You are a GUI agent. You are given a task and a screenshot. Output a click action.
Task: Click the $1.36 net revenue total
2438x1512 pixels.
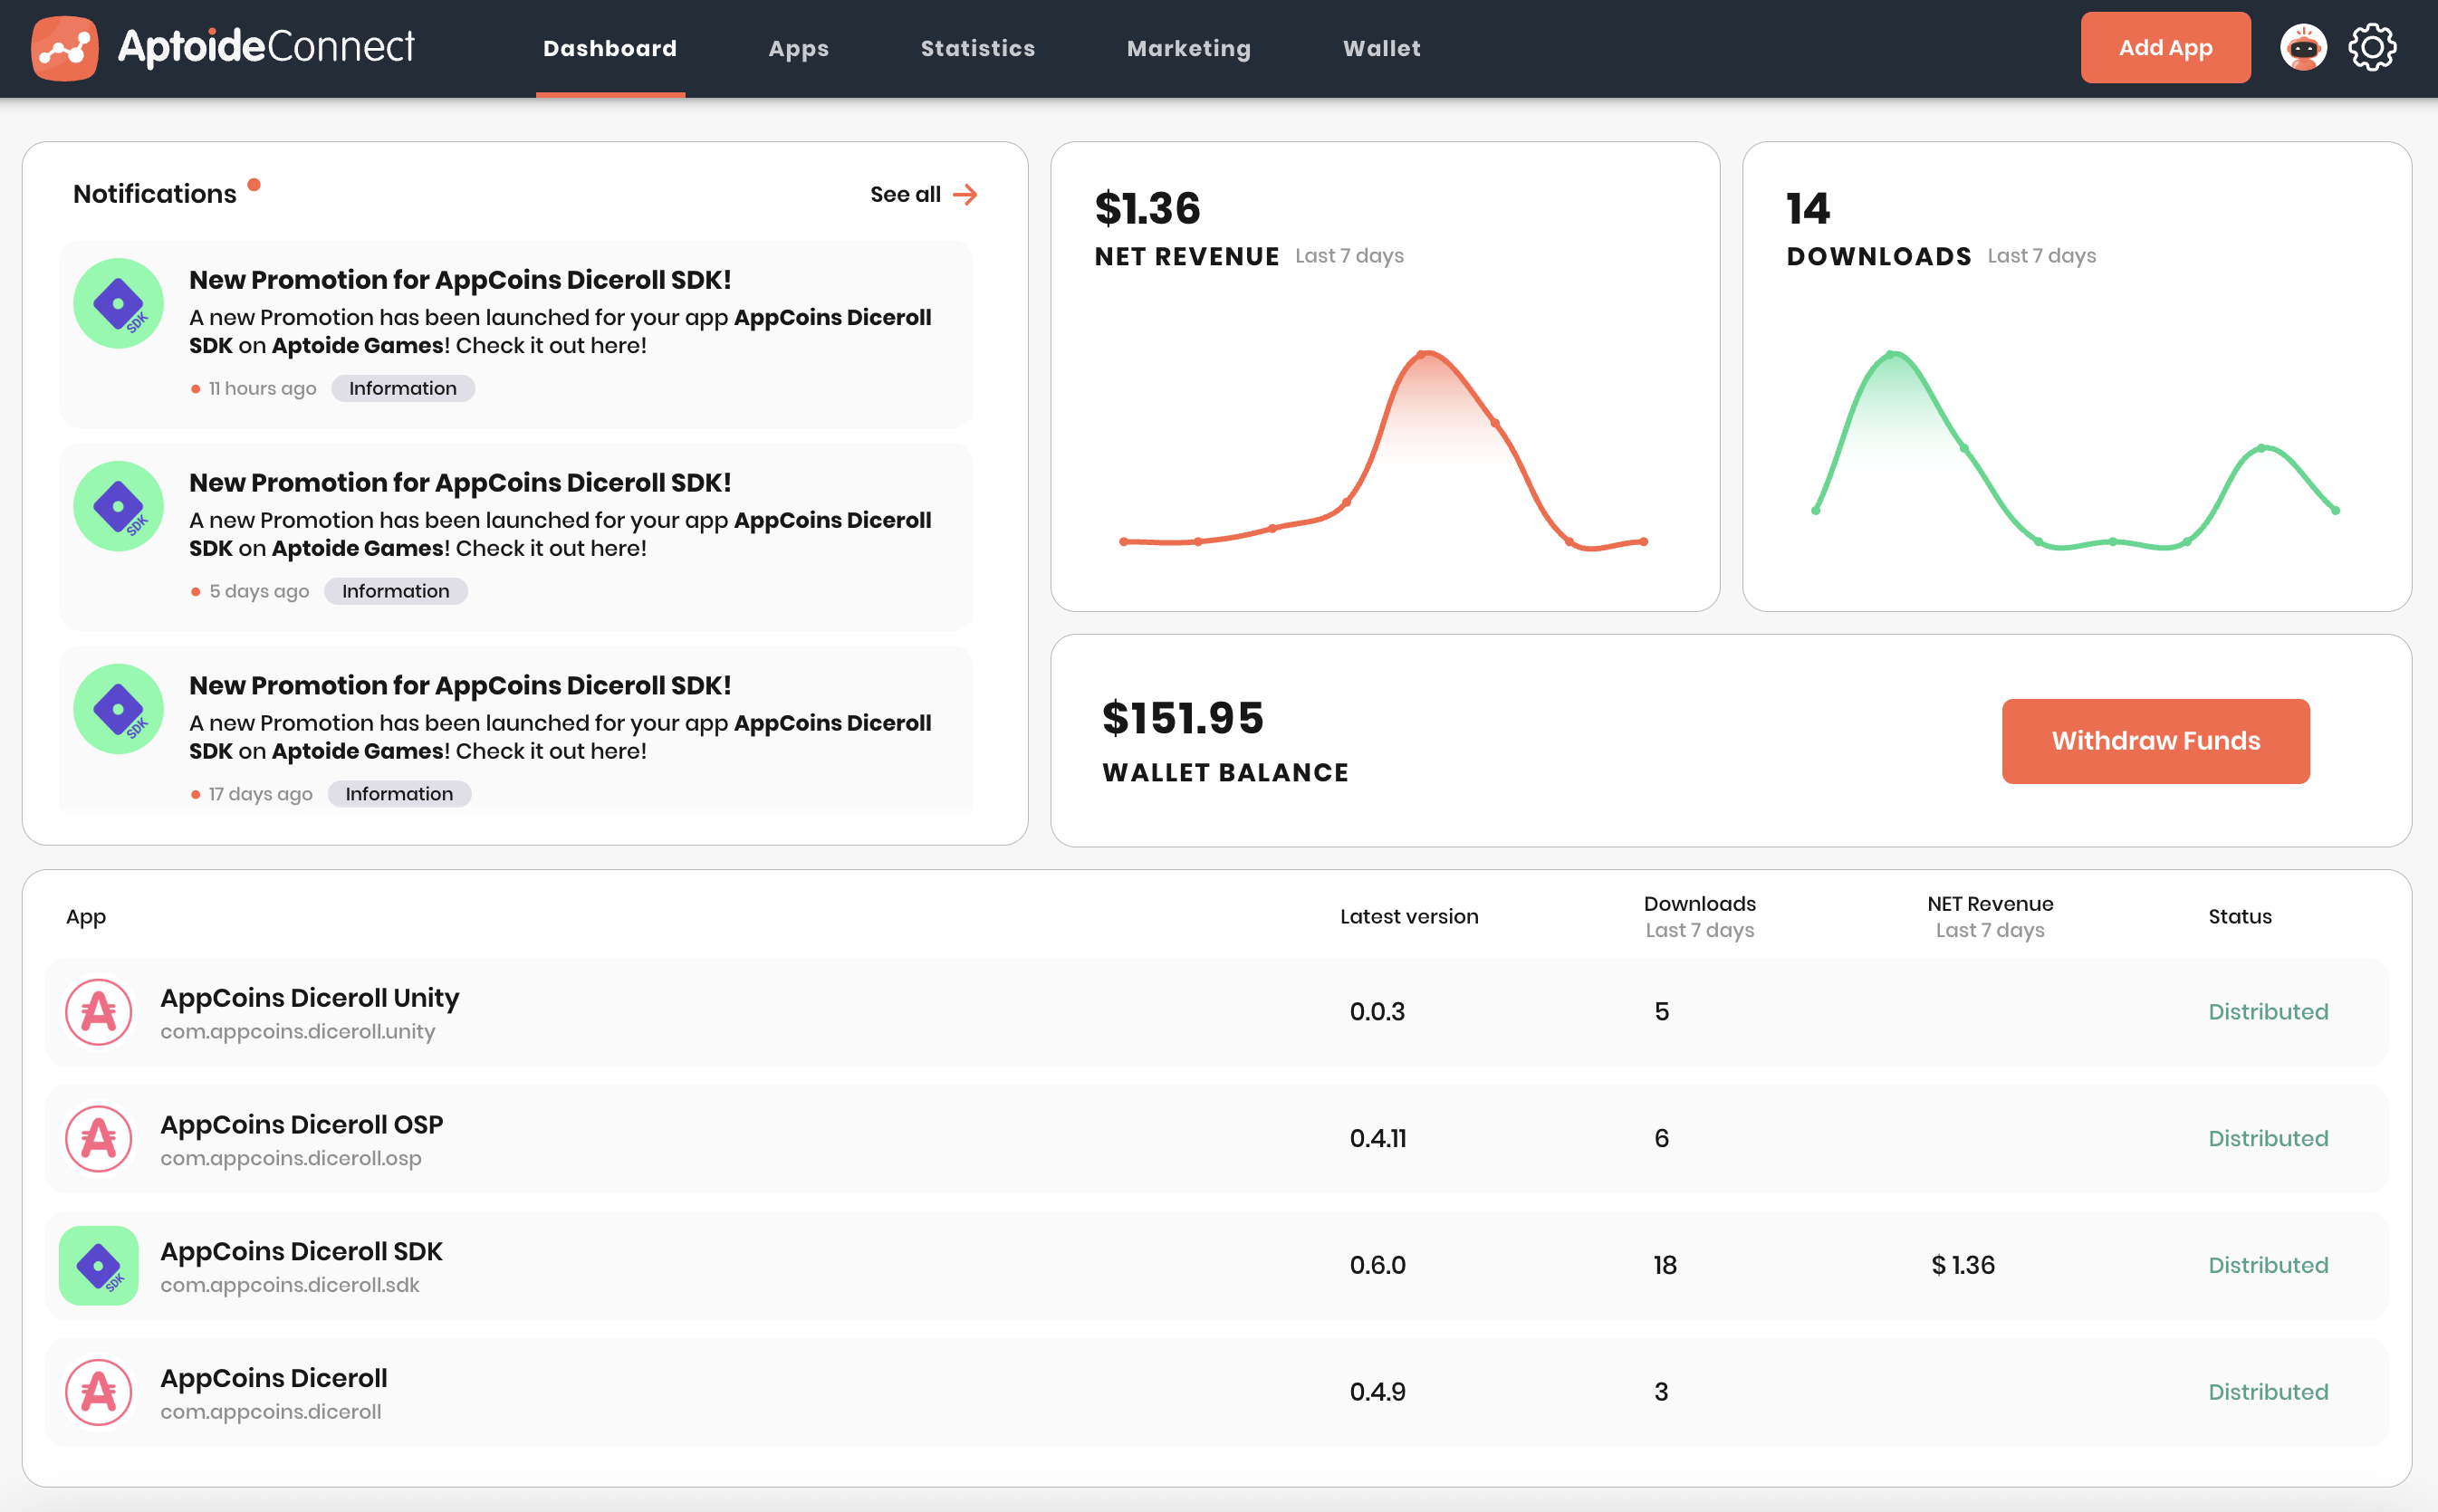pyautogui.click(x=1147, y=208)
